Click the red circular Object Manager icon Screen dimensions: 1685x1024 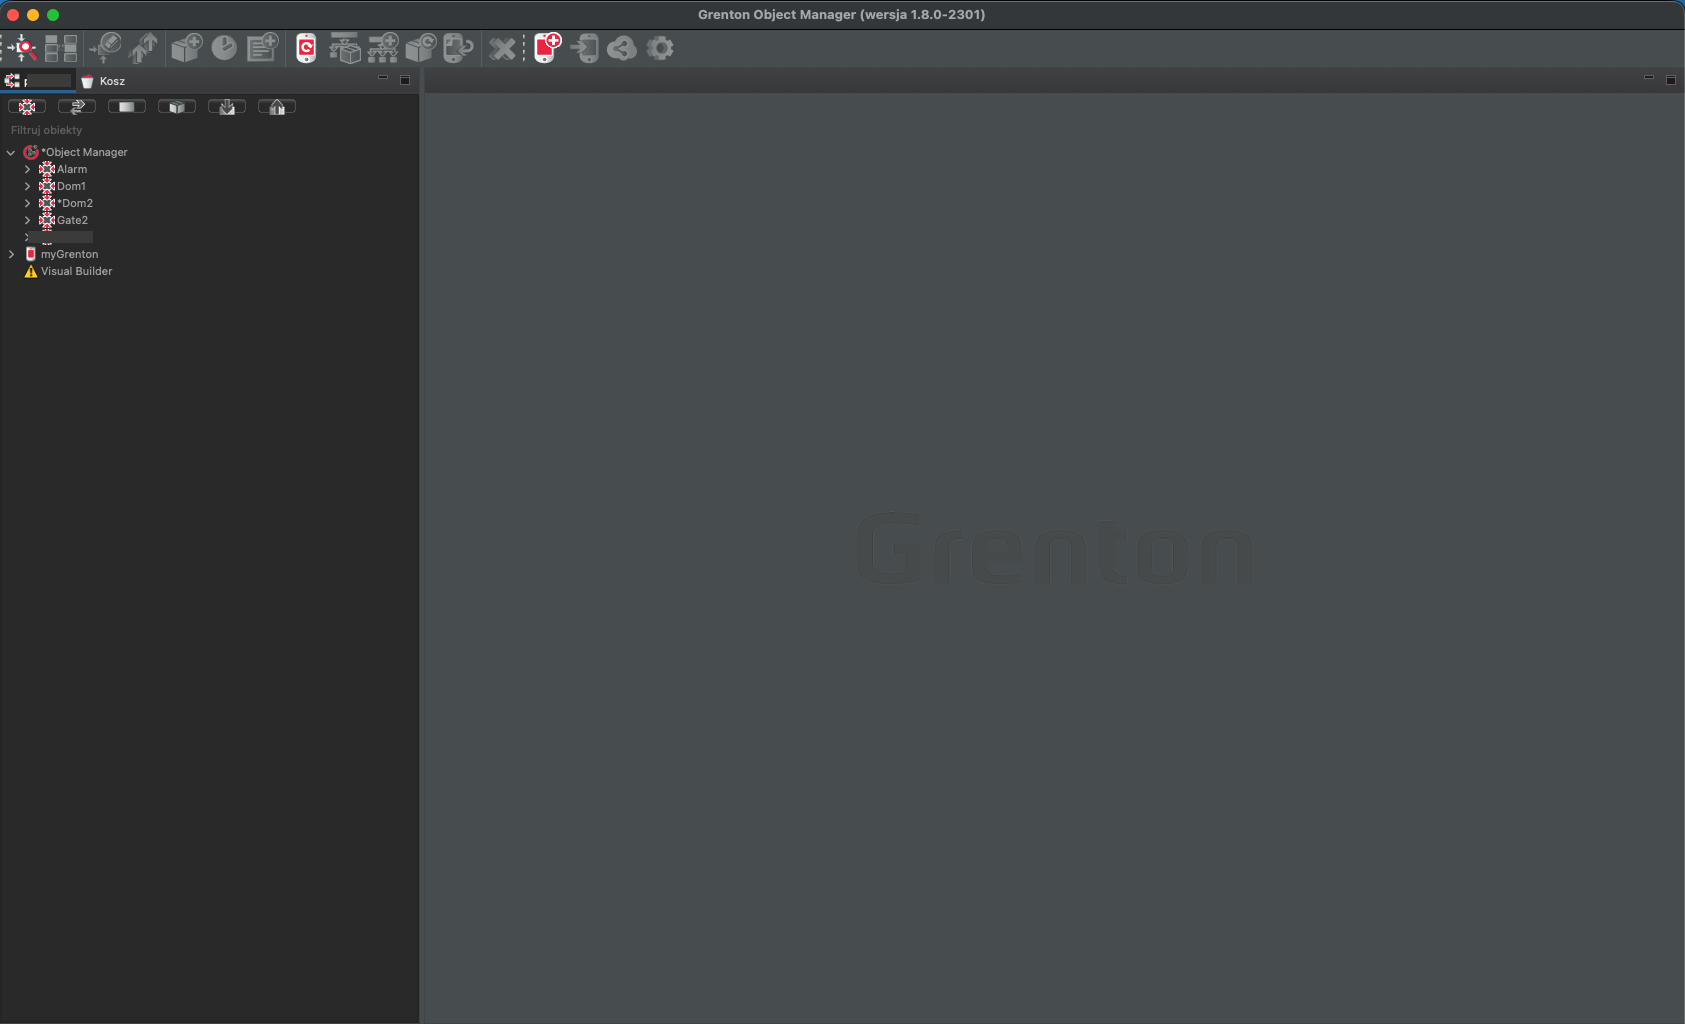(x=31, y=153)
